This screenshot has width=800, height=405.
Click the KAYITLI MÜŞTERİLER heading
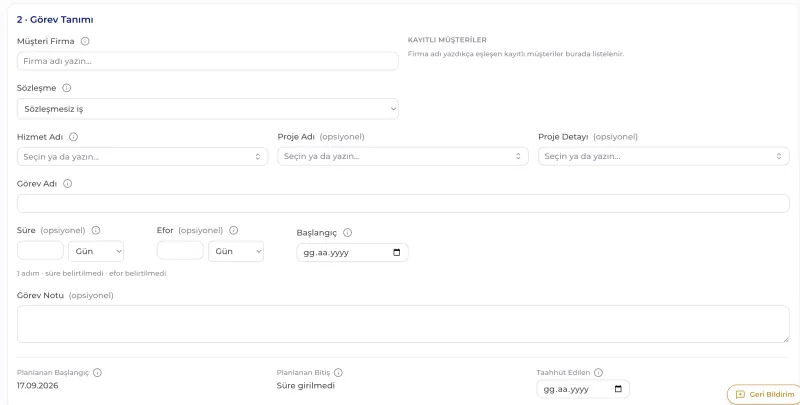tap(447, 40)
